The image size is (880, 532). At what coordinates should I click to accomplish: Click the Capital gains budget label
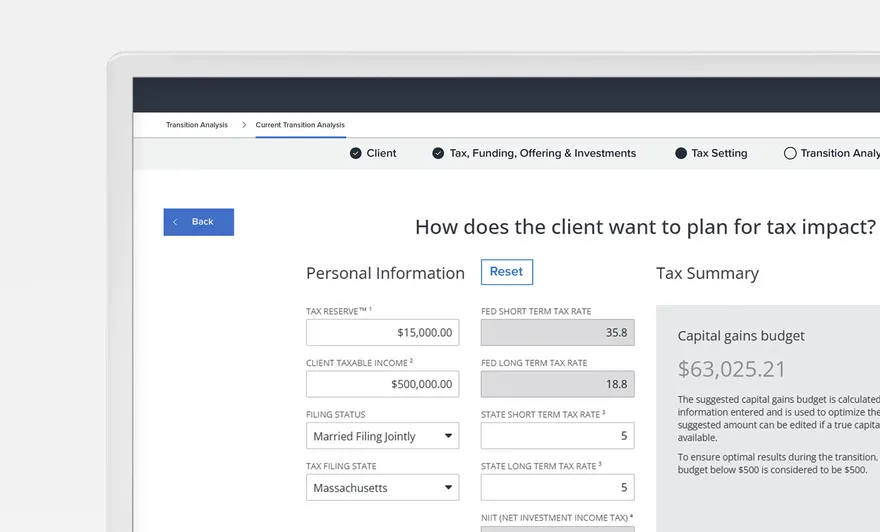coord(741,336)
